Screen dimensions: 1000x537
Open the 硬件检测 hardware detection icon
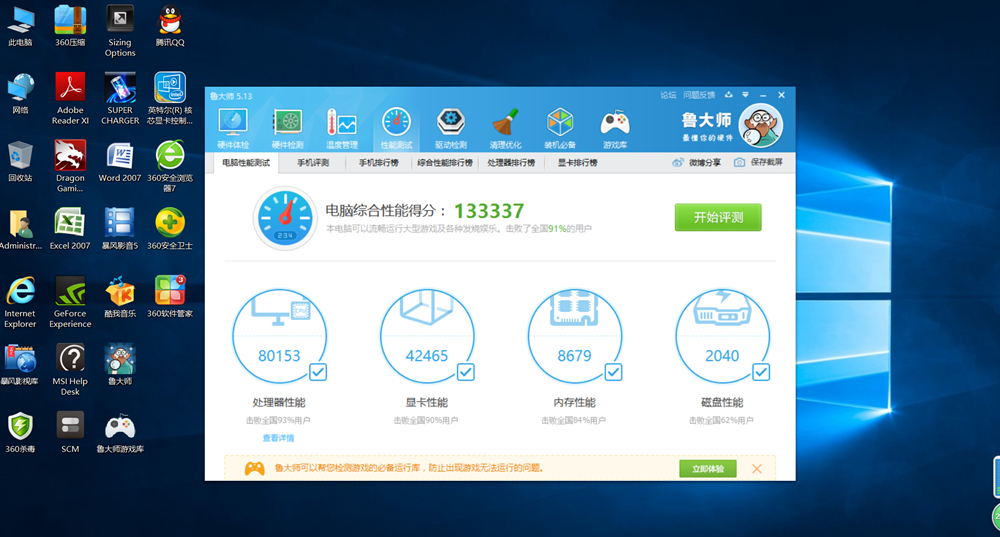[288, 125]
